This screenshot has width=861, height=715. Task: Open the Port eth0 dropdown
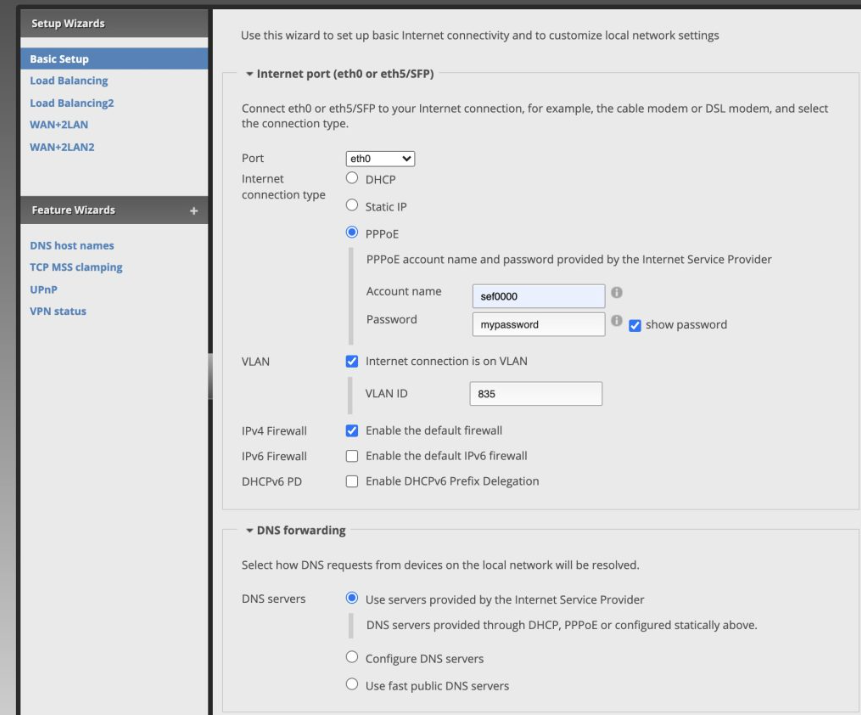(x=380, y=158)
